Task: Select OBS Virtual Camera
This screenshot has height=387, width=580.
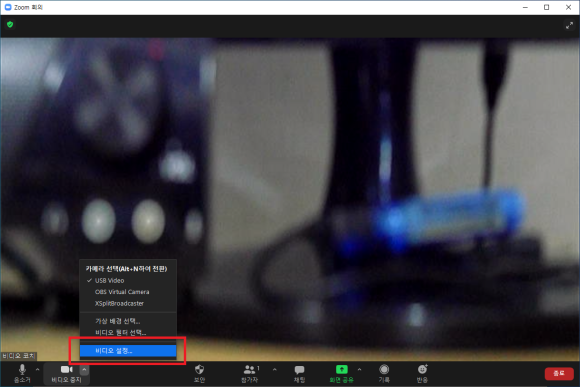Action: 128,292
